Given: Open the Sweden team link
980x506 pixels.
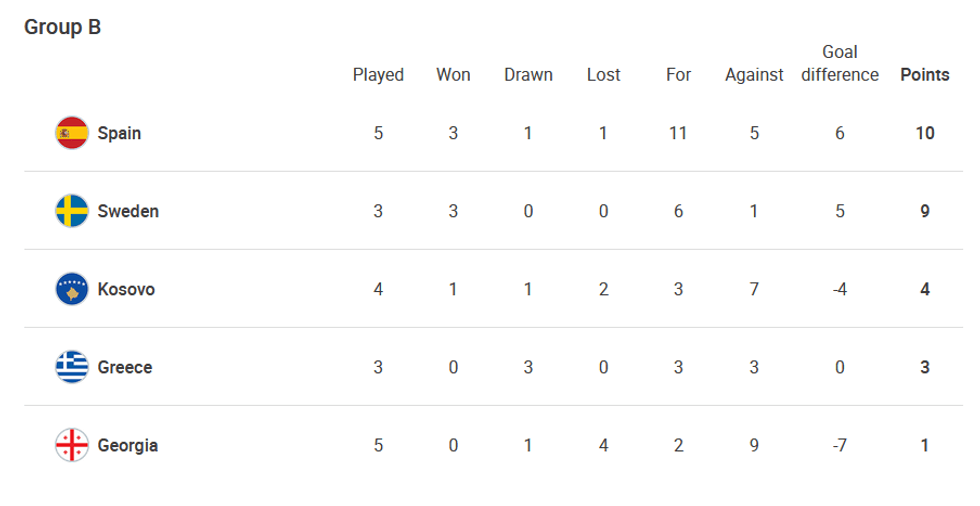Looking at the screenshot, I should 128,211.
